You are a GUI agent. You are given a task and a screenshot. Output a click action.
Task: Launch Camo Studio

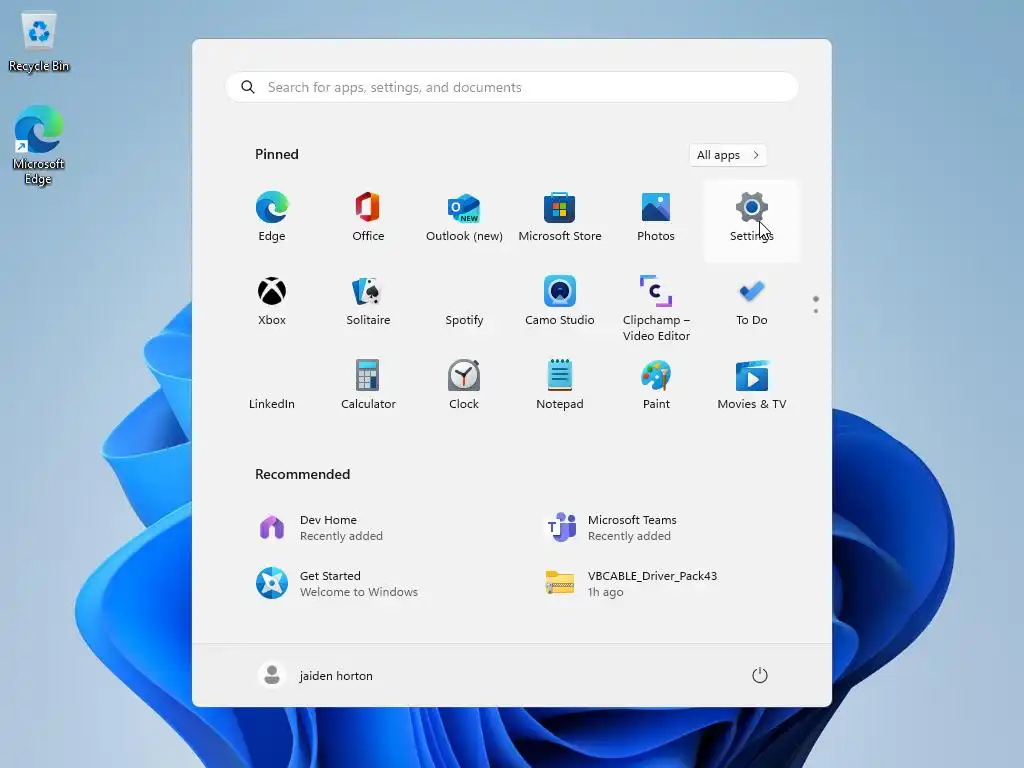pyautogui.click(x=560, y=302)
